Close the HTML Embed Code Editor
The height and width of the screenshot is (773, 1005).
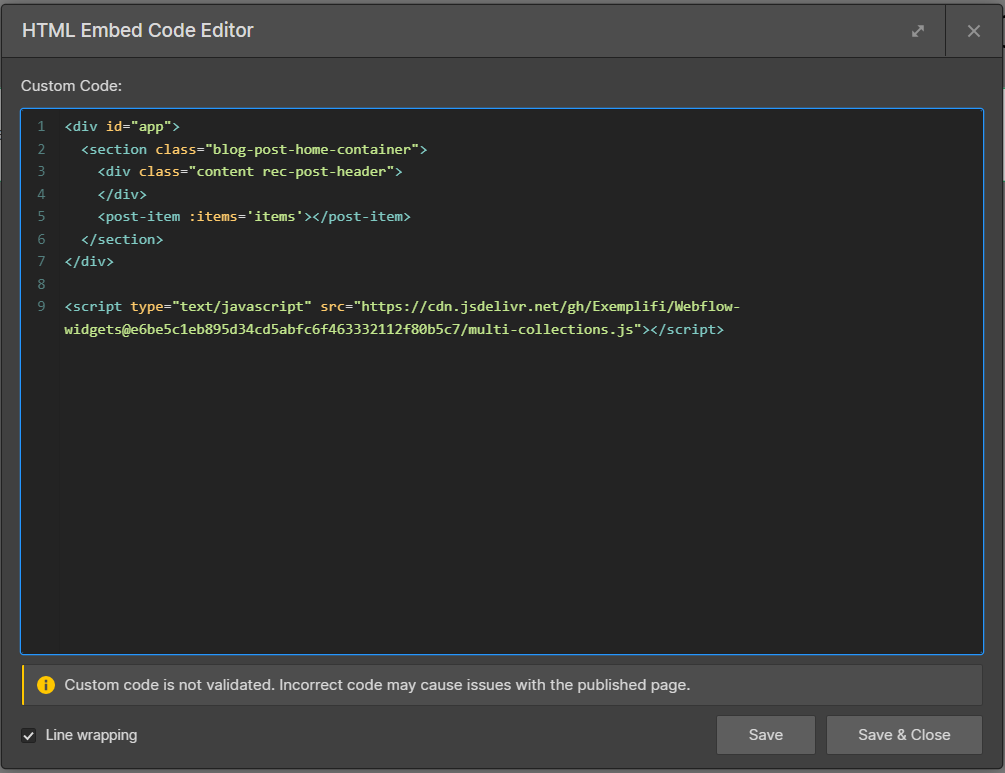(x=974, y=30)
